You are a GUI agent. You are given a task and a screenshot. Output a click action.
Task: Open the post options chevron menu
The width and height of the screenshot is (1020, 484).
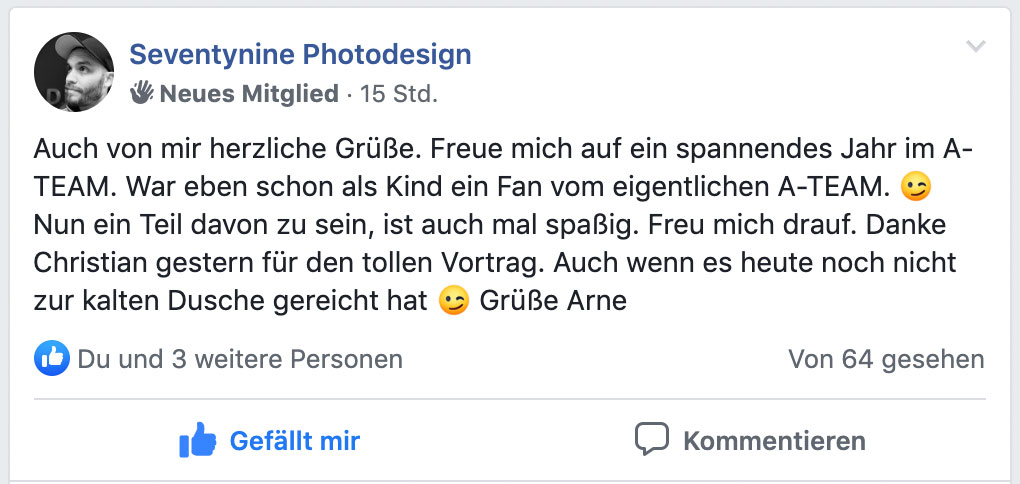coord(976,47)
